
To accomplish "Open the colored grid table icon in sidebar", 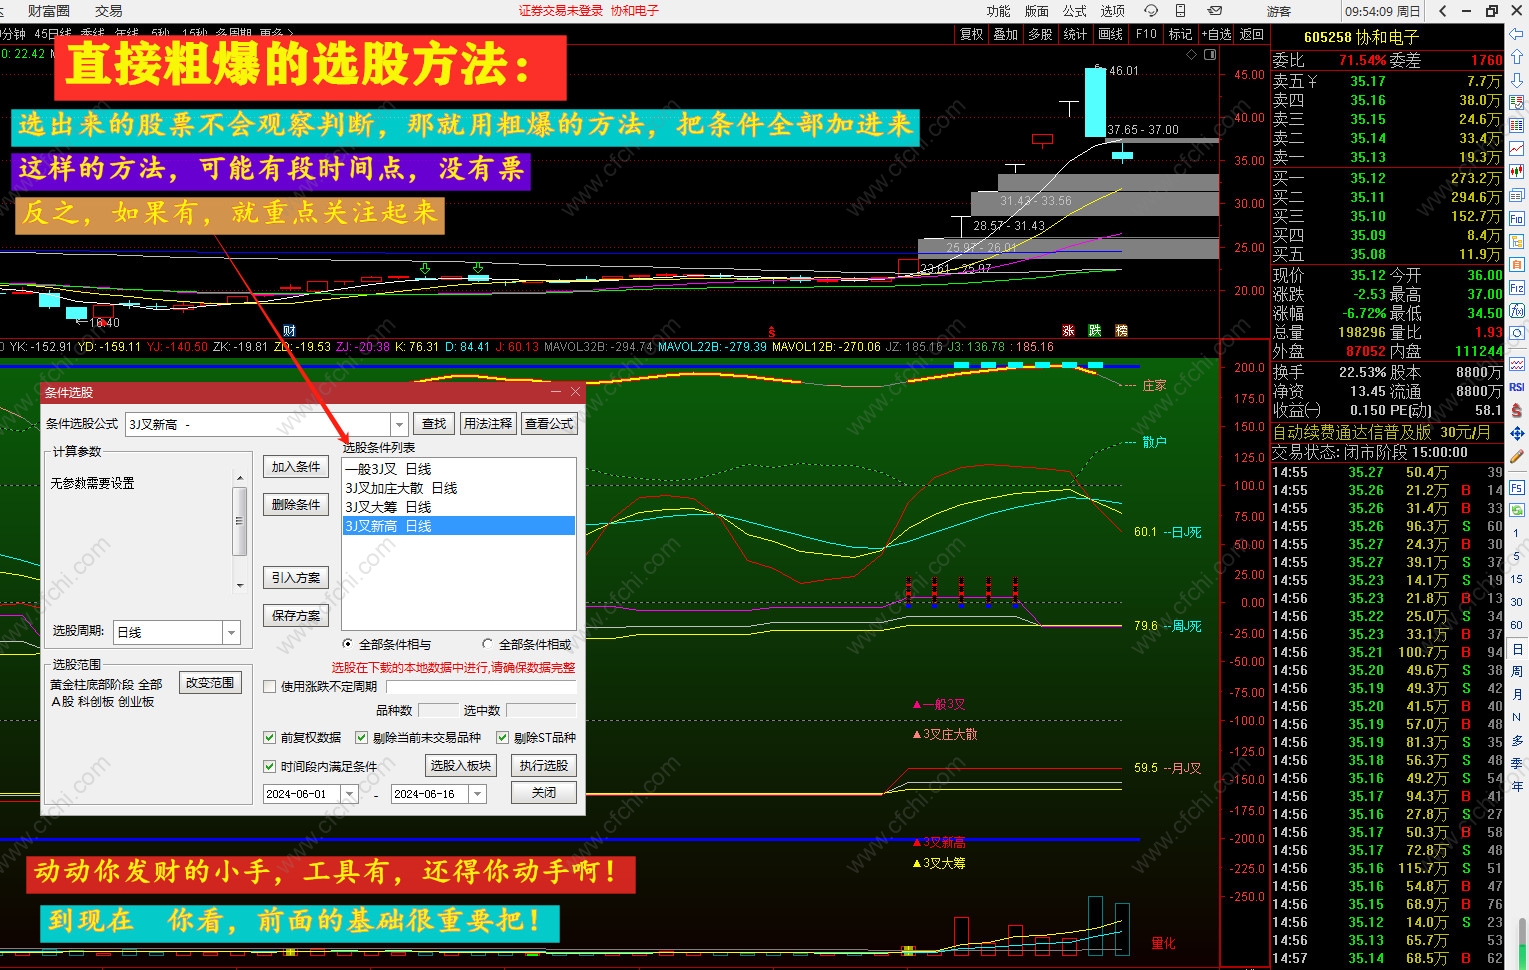I will pos(1517,125).
